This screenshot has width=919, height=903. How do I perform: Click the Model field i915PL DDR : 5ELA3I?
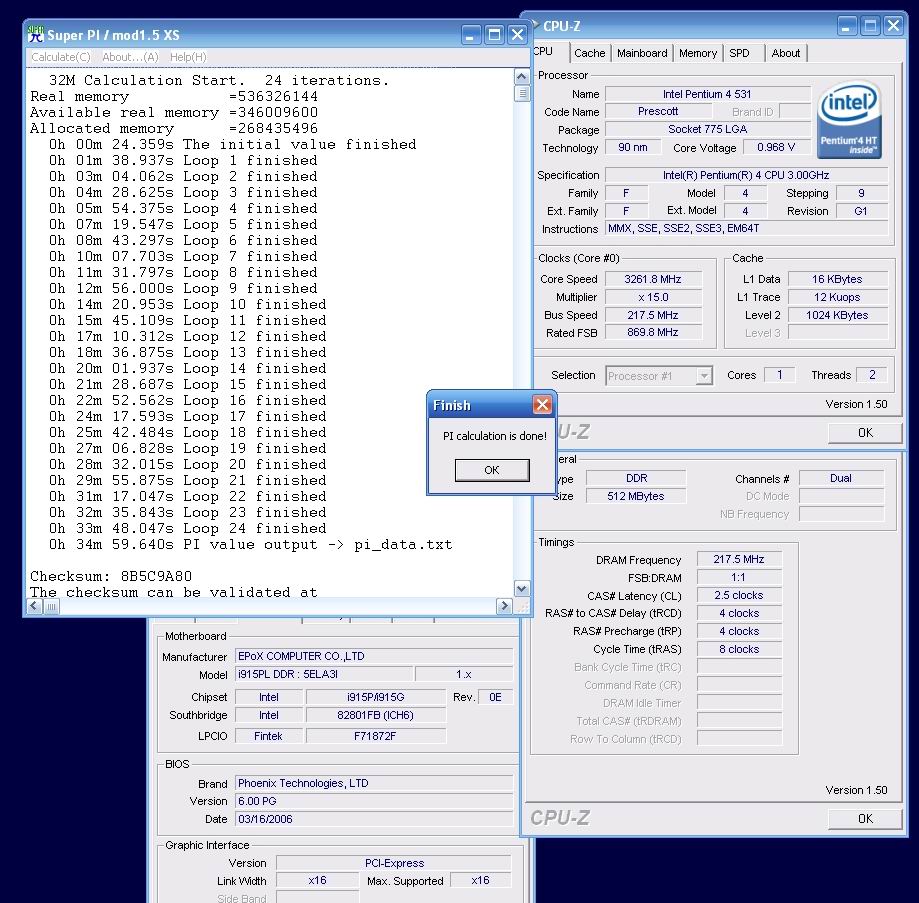tap(324, 674)
